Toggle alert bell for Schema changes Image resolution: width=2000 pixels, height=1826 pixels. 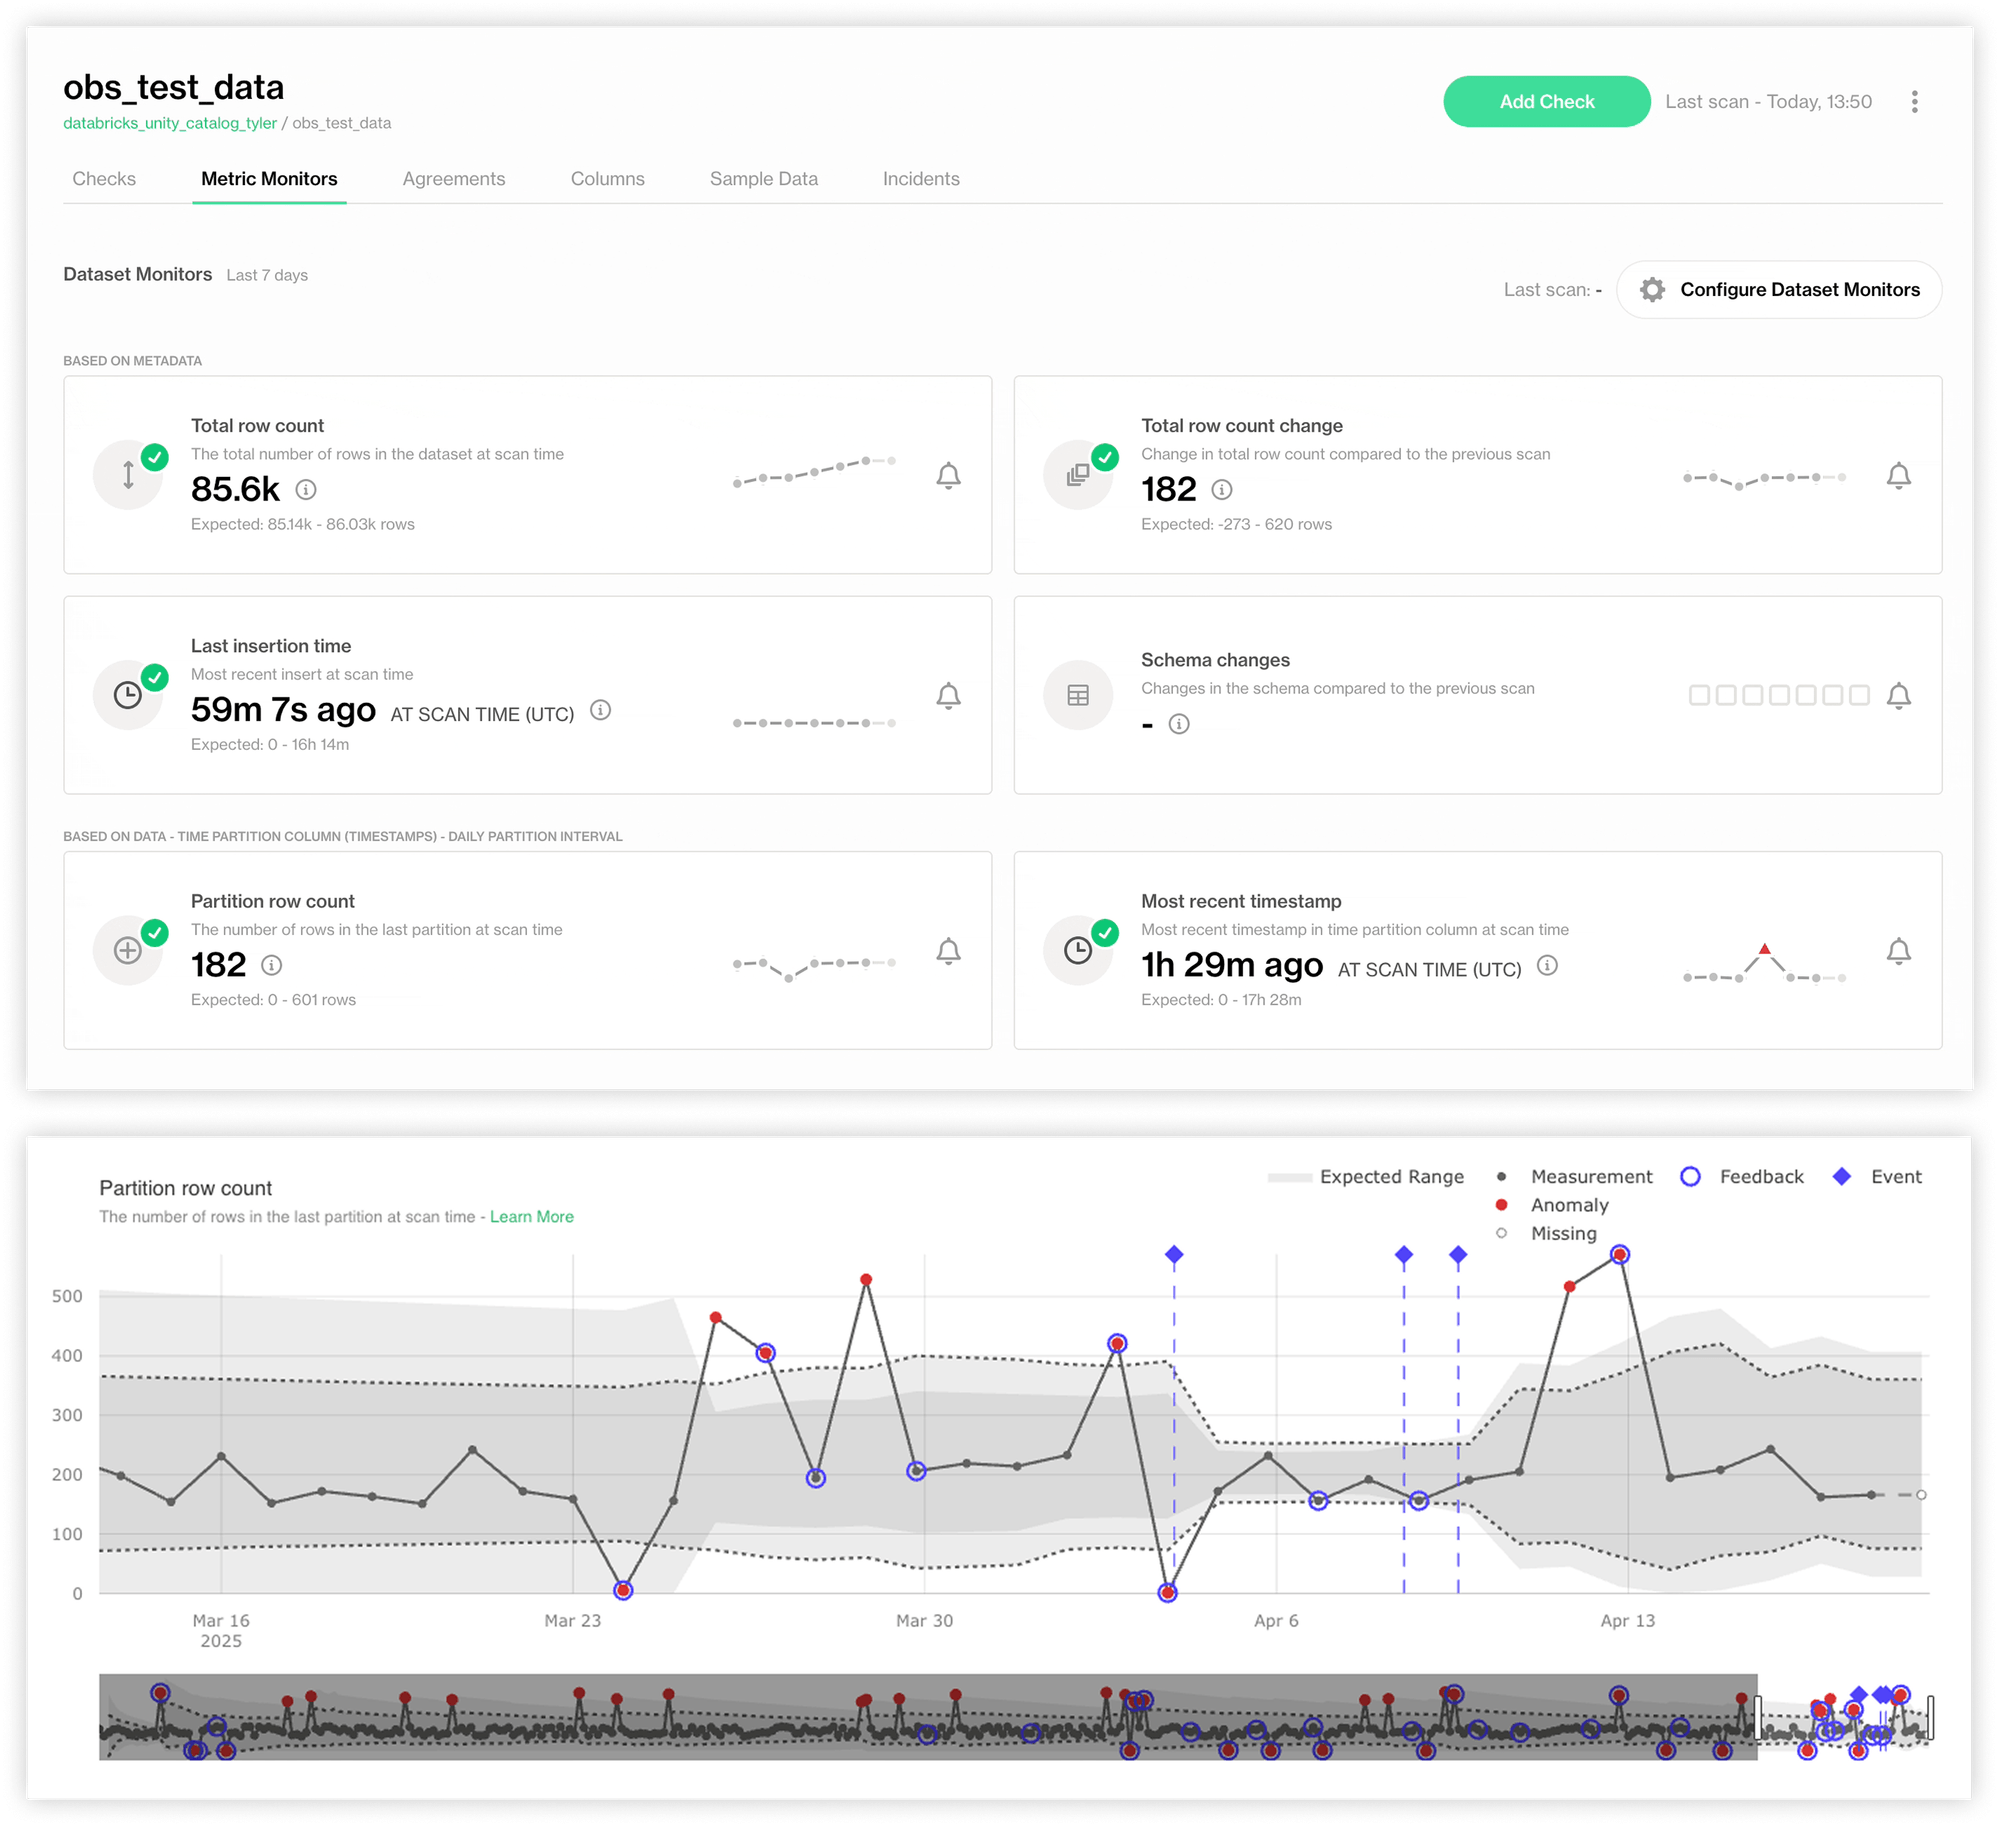pyautogui.click(x=1898, y=695)
